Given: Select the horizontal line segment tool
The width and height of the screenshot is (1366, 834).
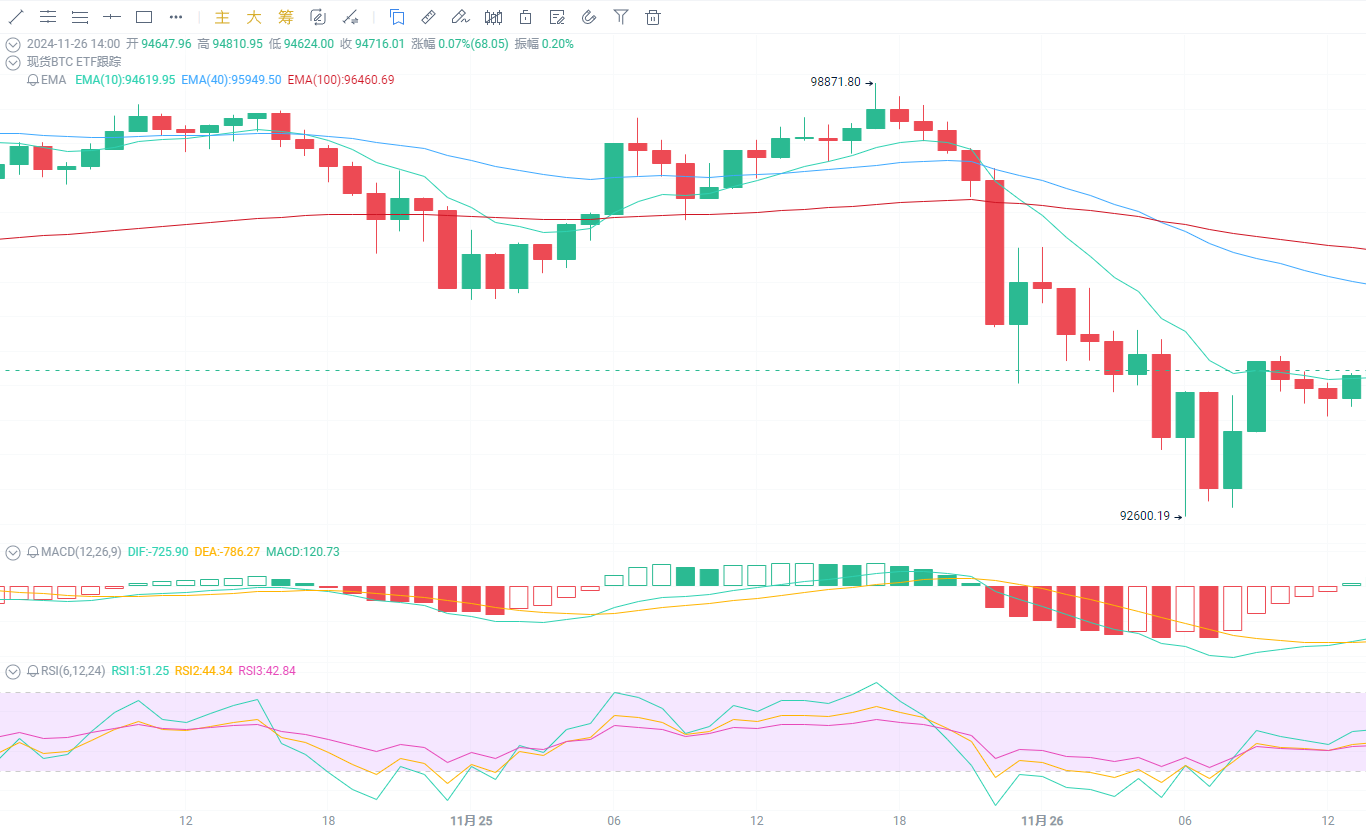Looking at the screenshot, I should click(x=112, y=17).
